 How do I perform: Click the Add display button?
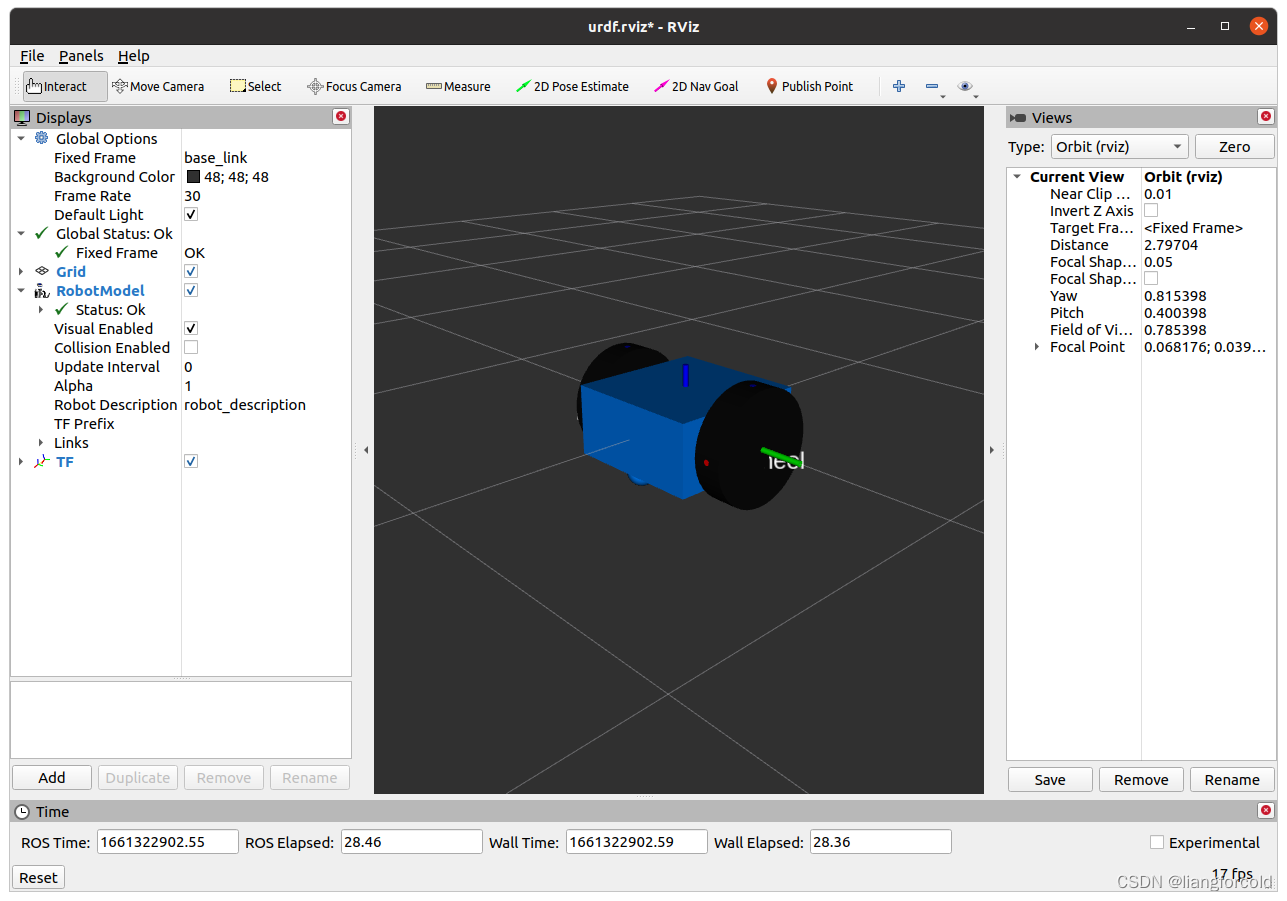52,777
